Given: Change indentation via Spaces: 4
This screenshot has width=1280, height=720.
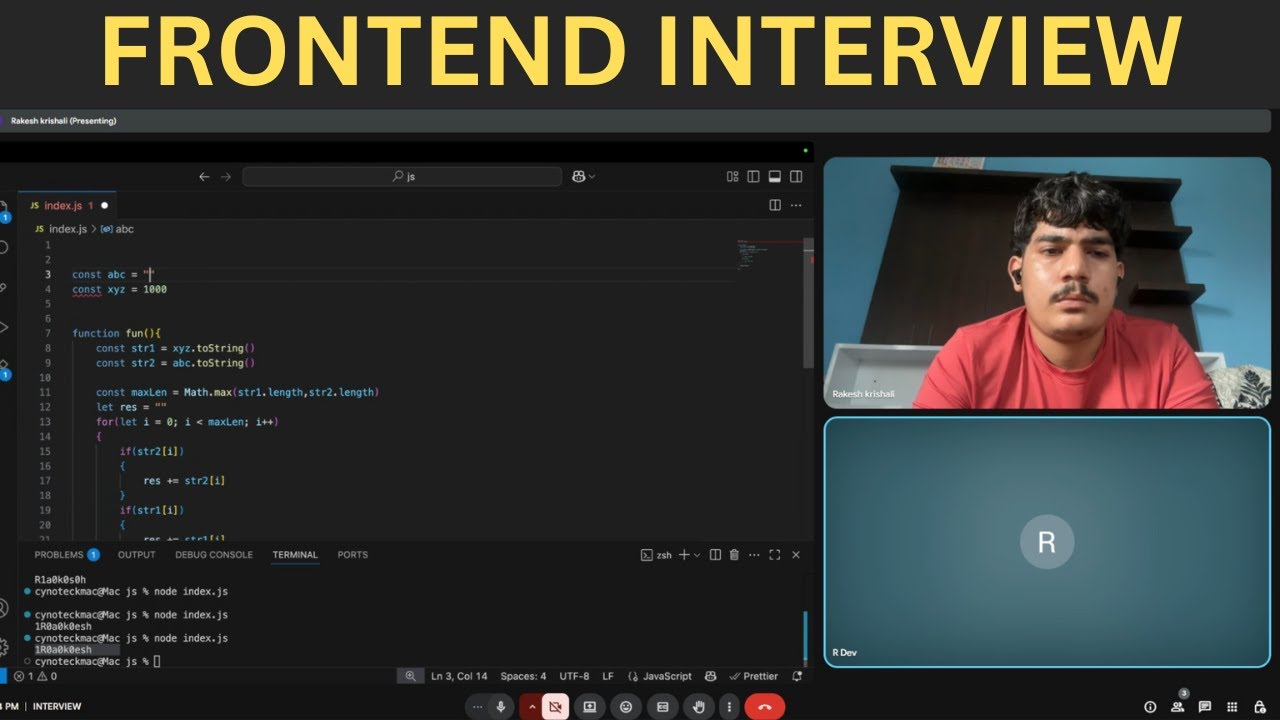Looking at the screenshot, I should pyautogui.click(x=523, y=676).
